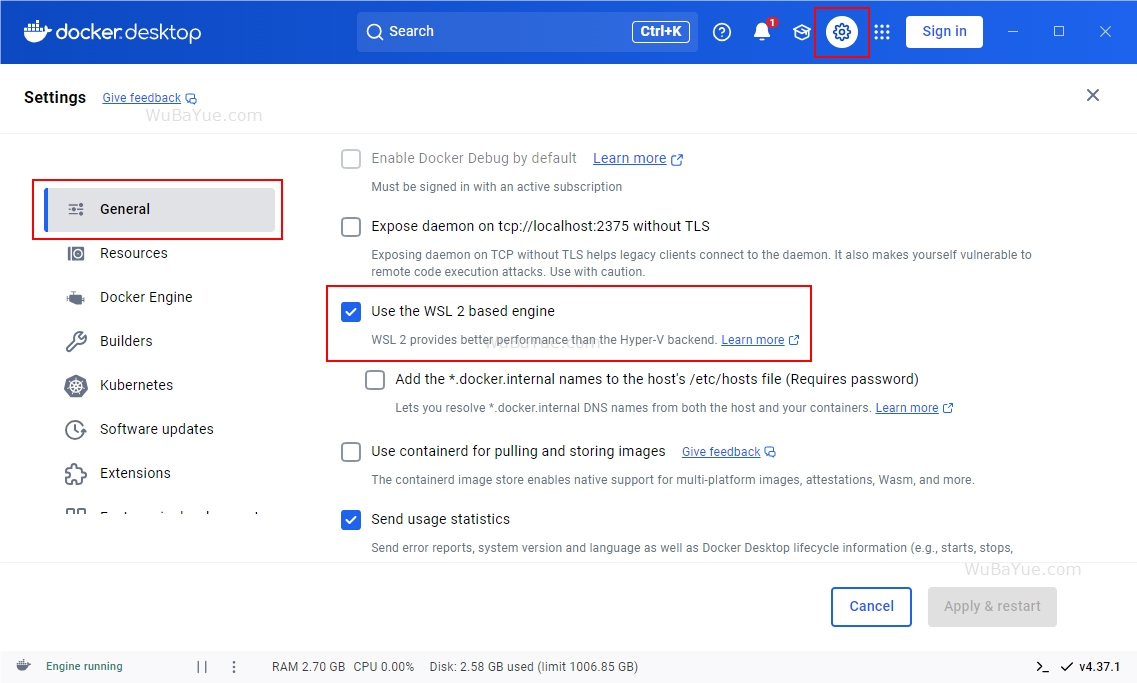Enable Use containerd for pulling and storing images
This screenshot has height=683, width=1137.
click(x=351, y=452)
